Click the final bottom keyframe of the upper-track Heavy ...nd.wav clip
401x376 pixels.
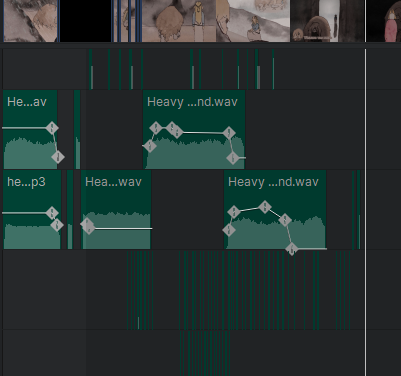[233, 158]
